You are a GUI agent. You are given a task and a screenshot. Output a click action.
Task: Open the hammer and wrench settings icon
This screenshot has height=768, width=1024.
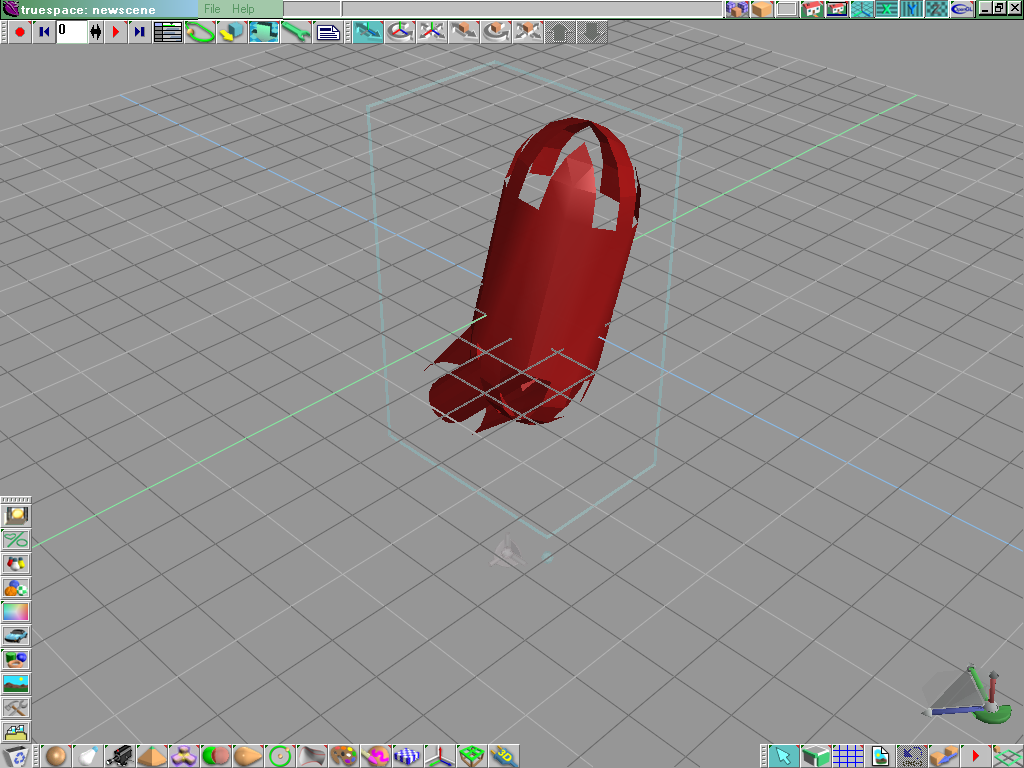[16, 708]
